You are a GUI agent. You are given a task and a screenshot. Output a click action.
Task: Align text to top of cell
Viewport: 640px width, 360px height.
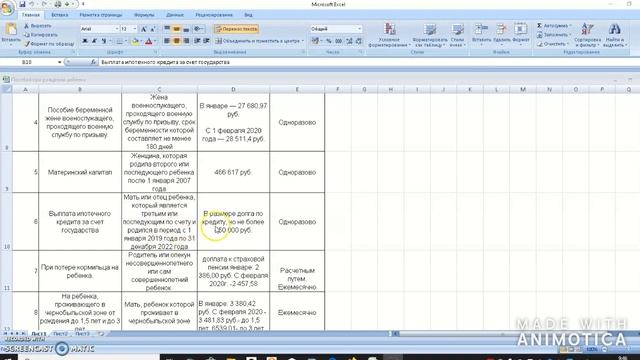click(x=167, y=29)
